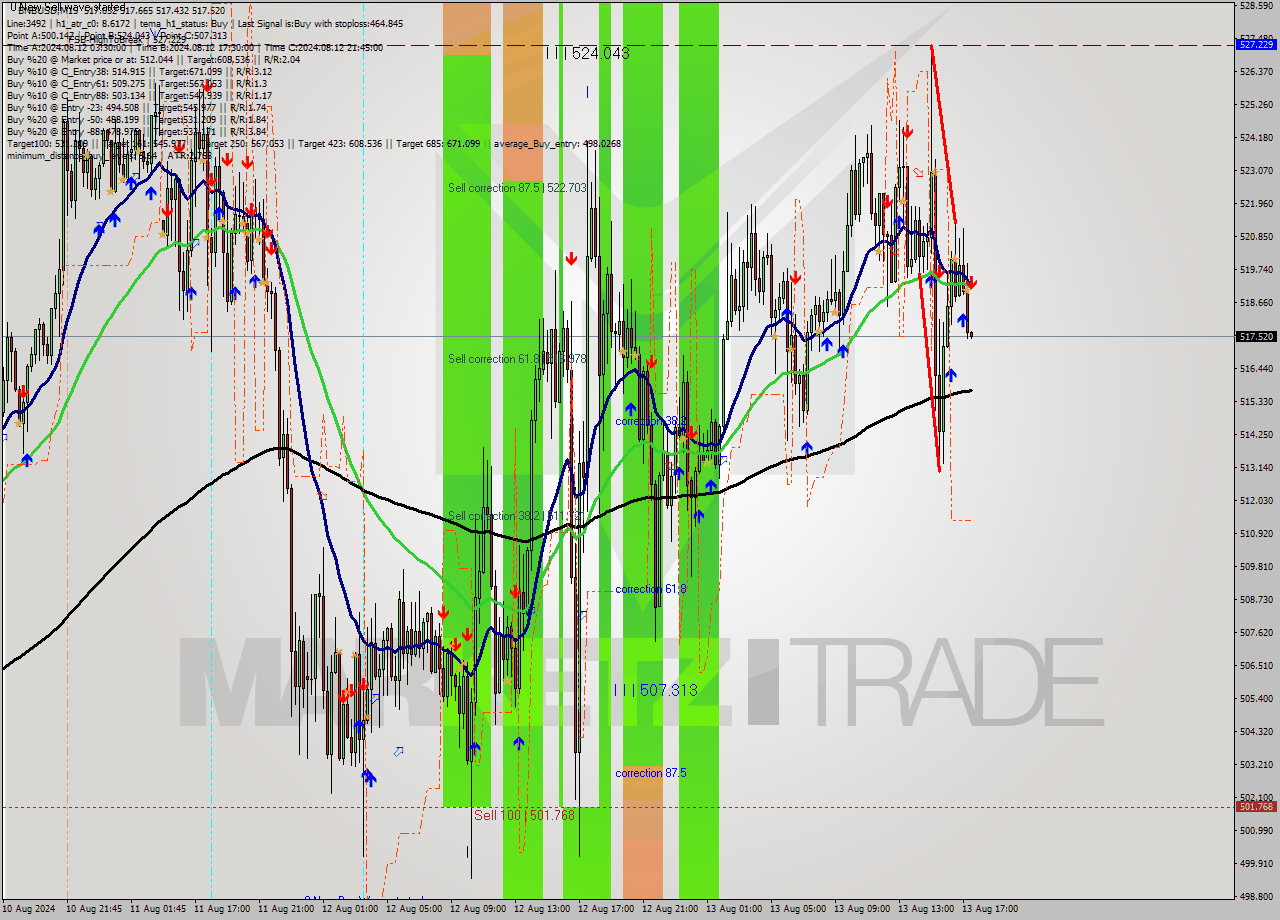Click the 512.030 price axis label

[x=1256, y=500]
